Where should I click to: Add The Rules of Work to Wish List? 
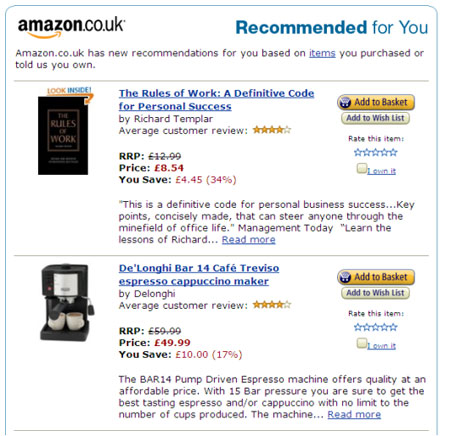(x=375, y=118)
